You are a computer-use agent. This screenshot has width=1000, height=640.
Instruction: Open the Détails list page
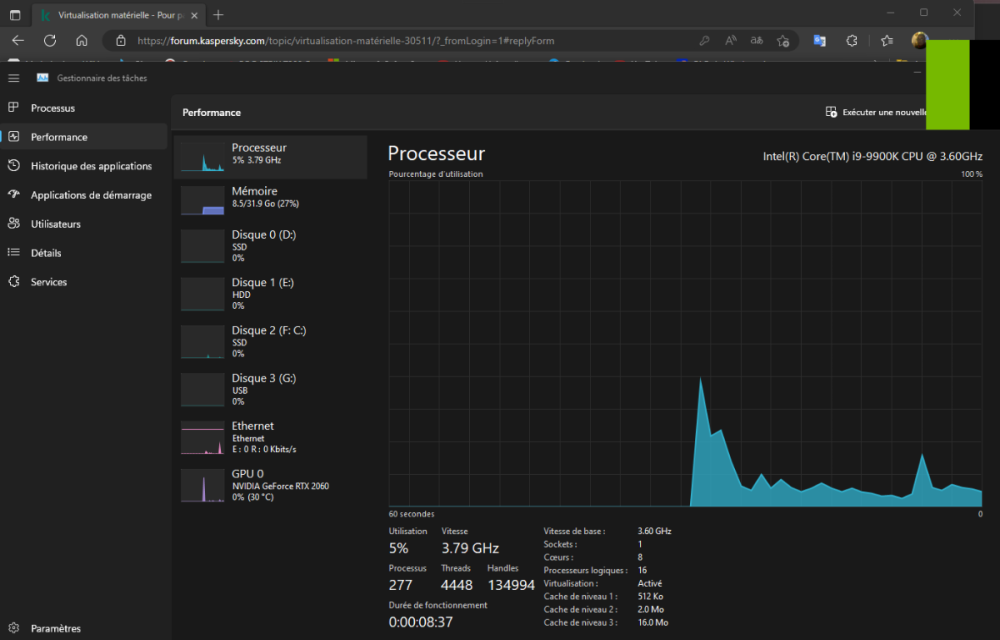(x=45, y=253)
